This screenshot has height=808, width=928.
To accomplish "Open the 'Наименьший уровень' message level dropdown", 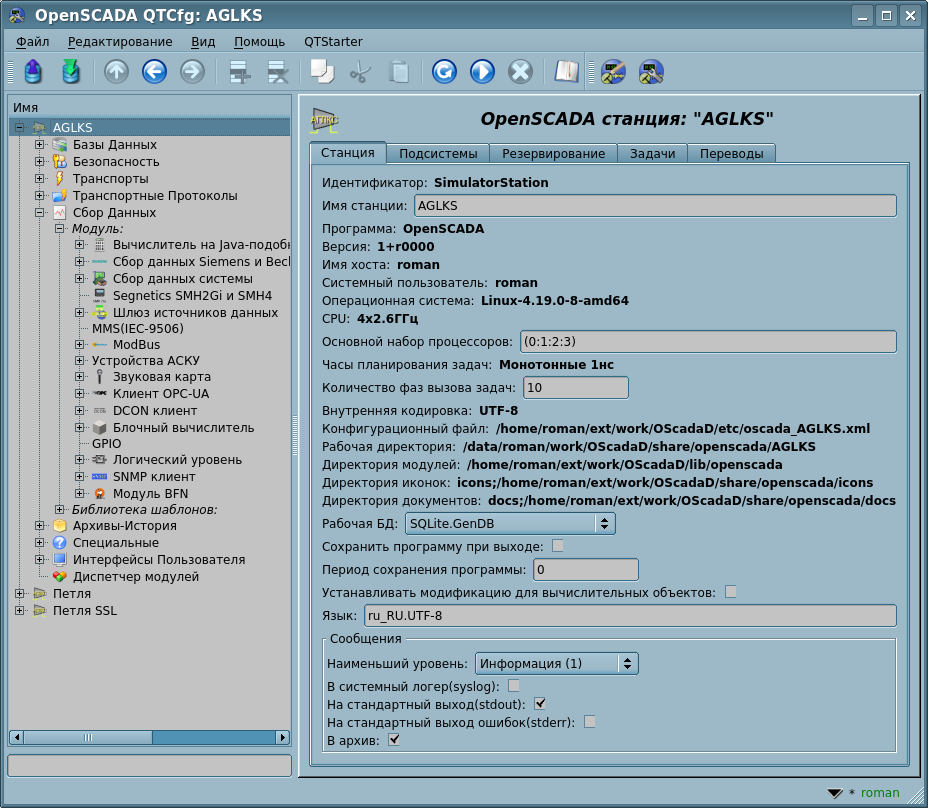I will 556,664.
